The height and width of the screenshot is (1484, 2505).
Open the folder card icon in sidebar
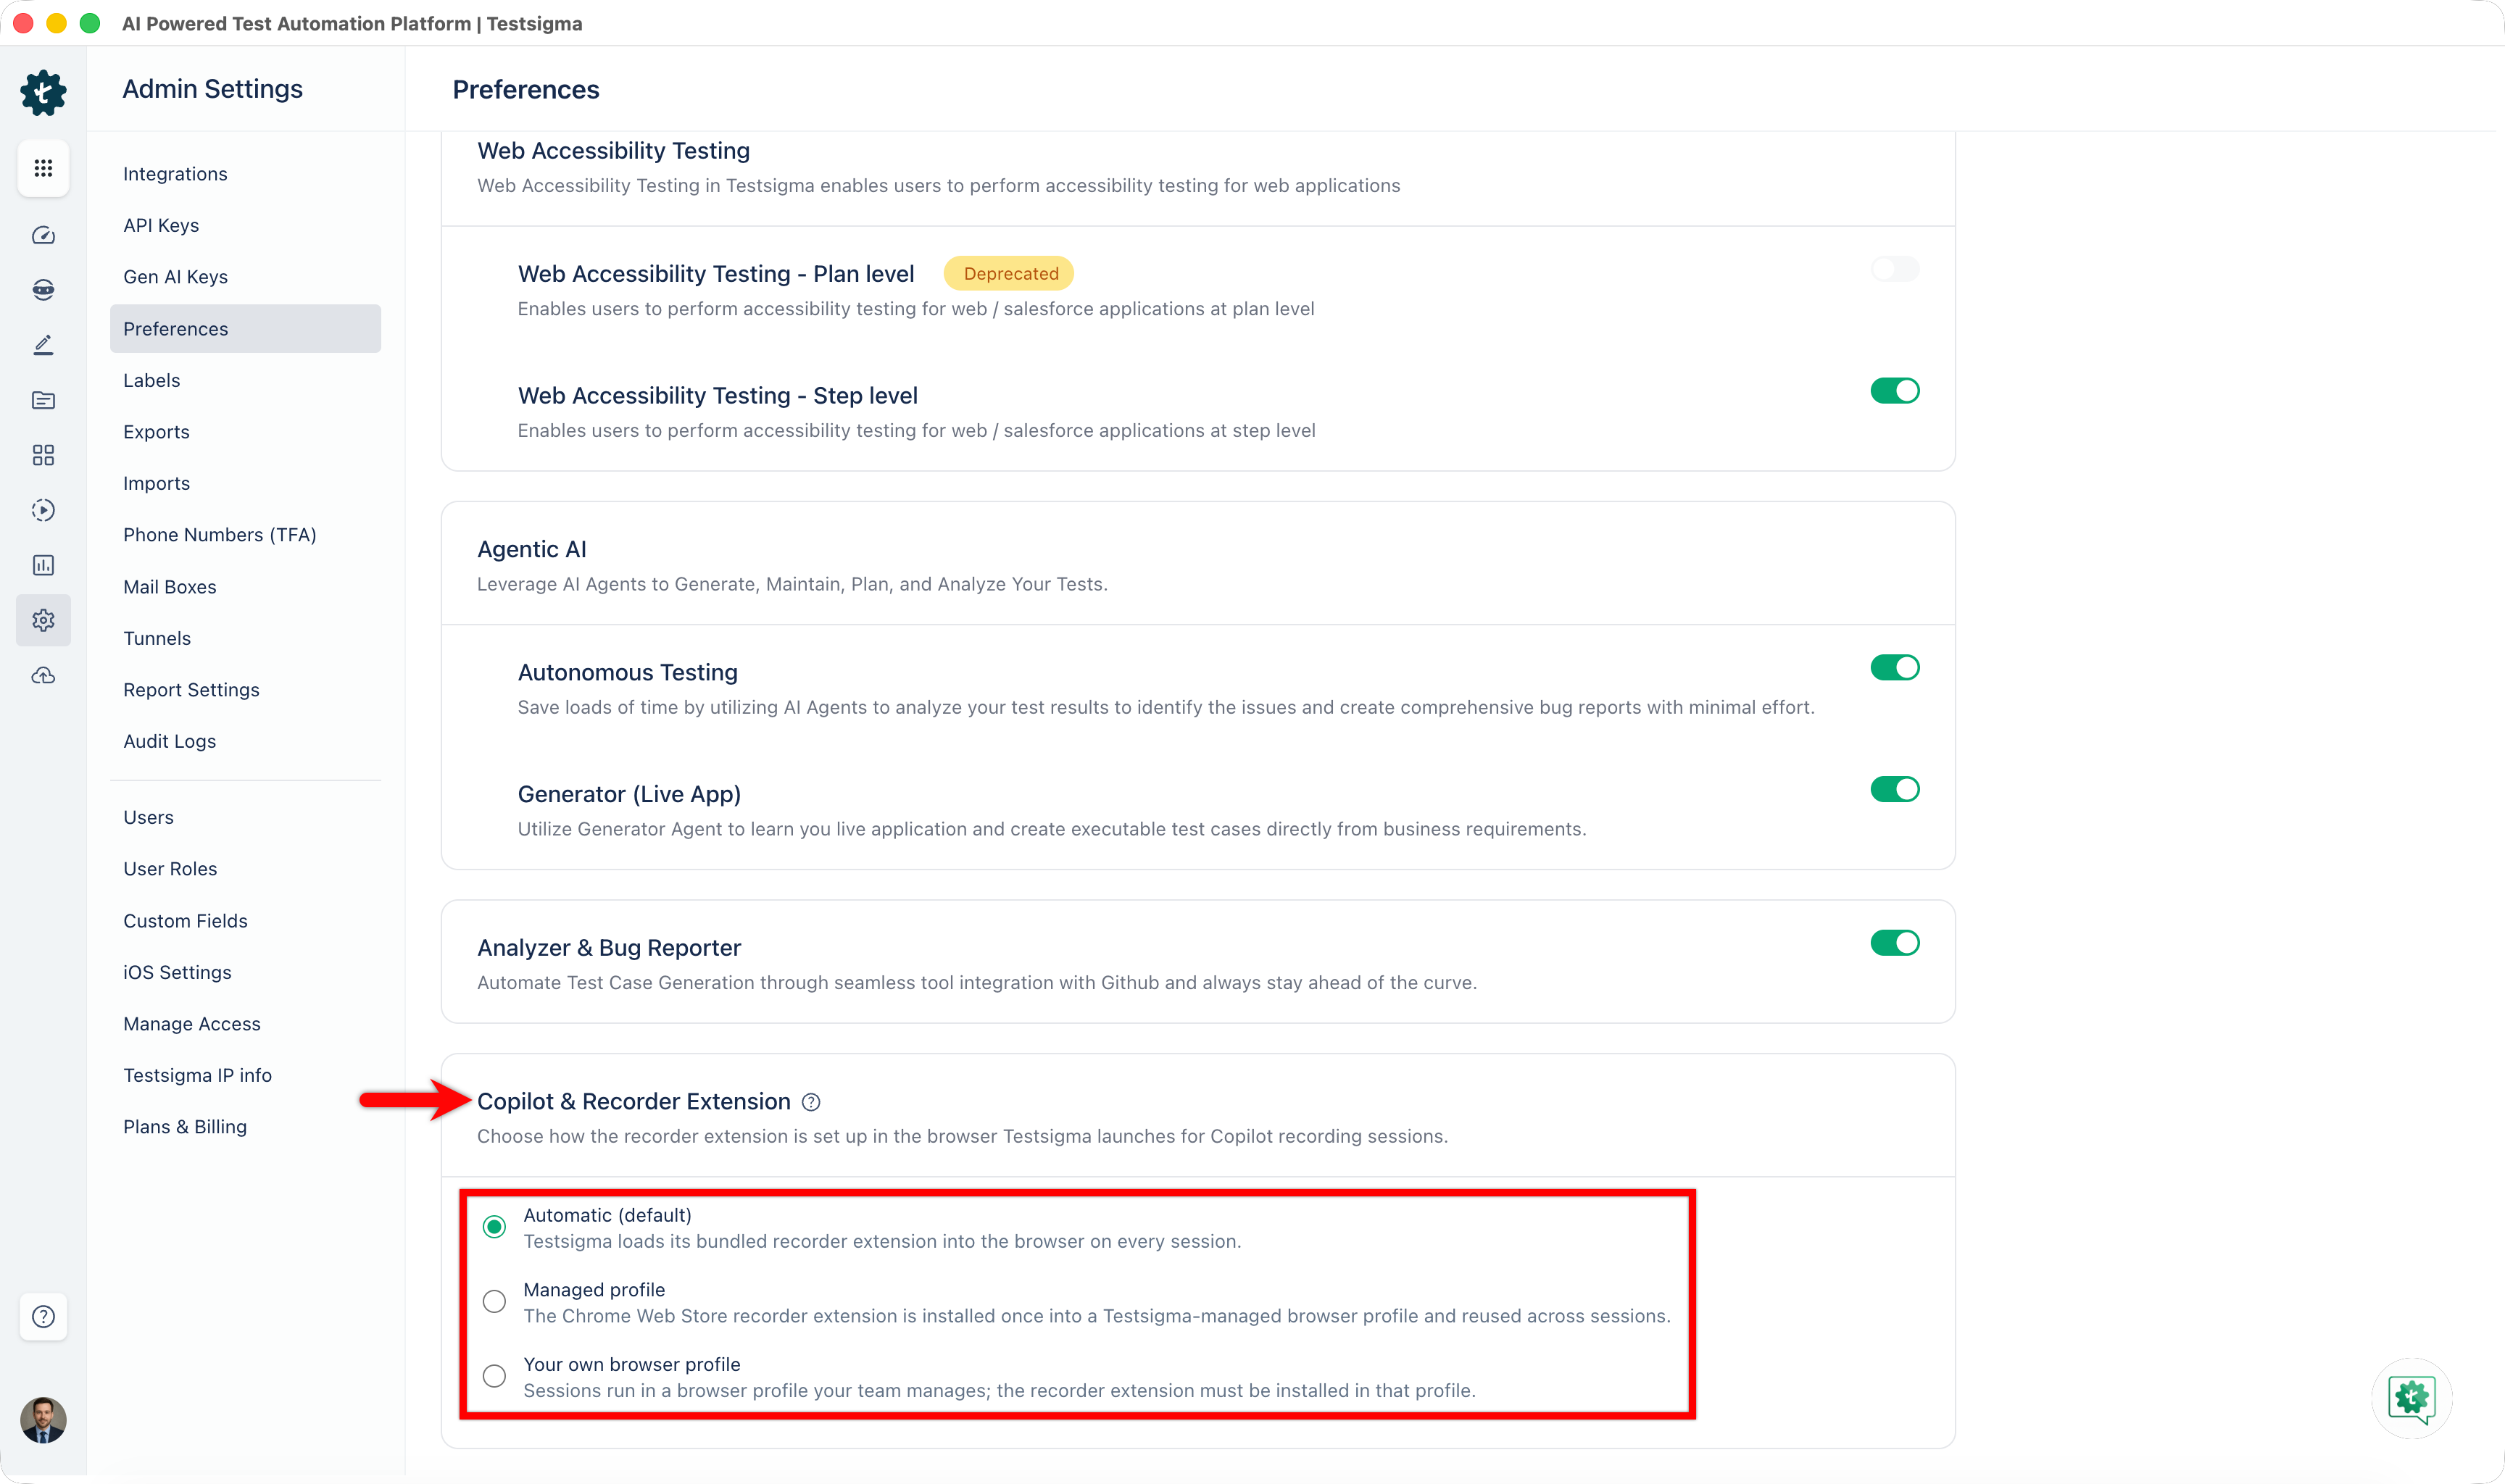(x=43, y=400)
